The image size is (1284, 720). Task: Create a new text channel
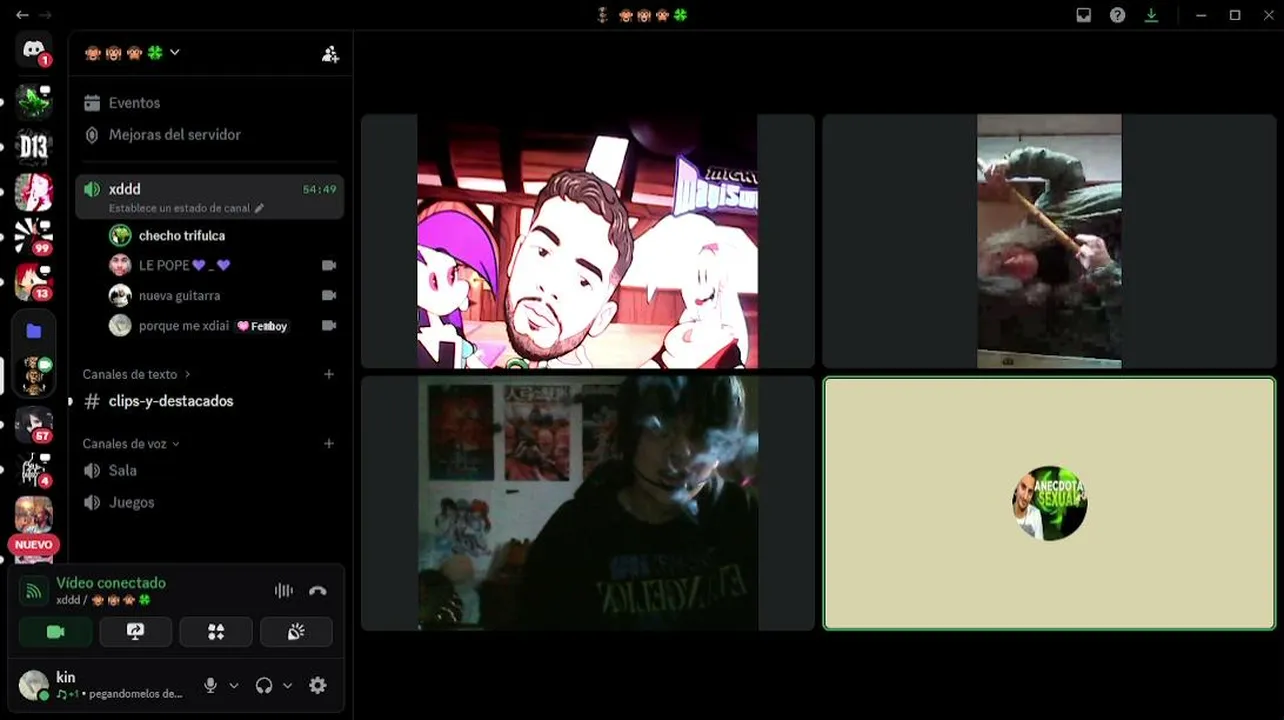click(x=329, y=374)
